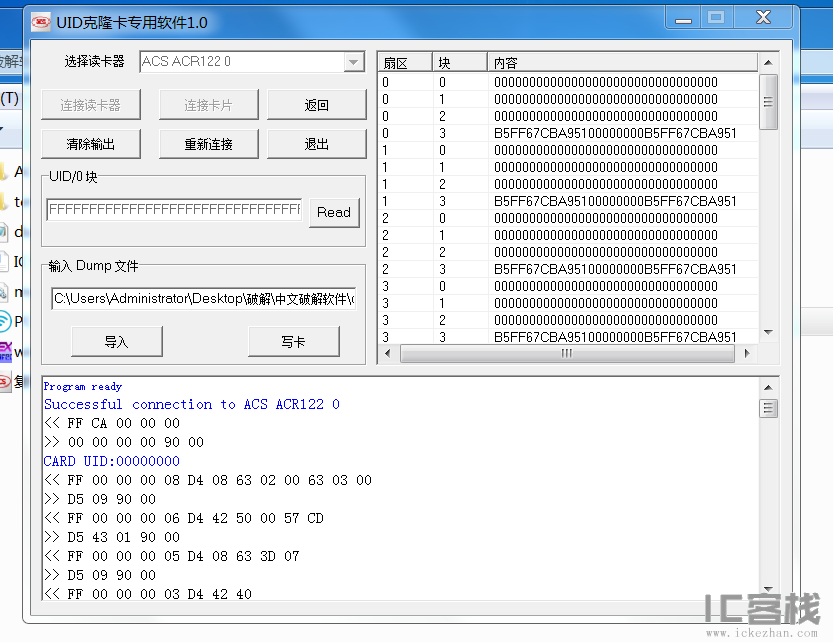Click the 写卡 button

tap(293, 342)
